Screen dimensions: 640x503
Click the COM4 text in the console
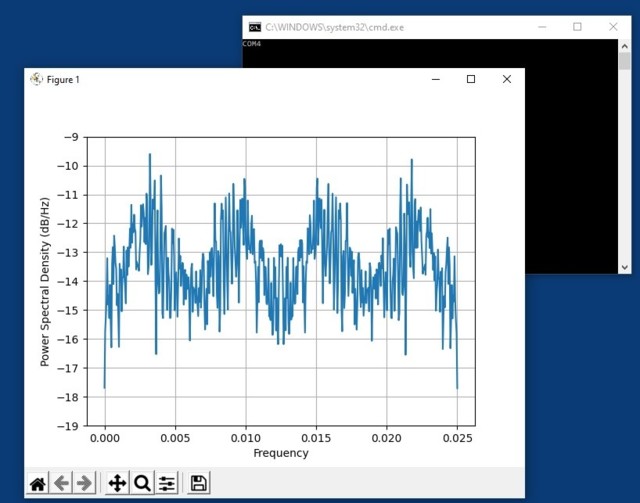(x=251, y=44)
